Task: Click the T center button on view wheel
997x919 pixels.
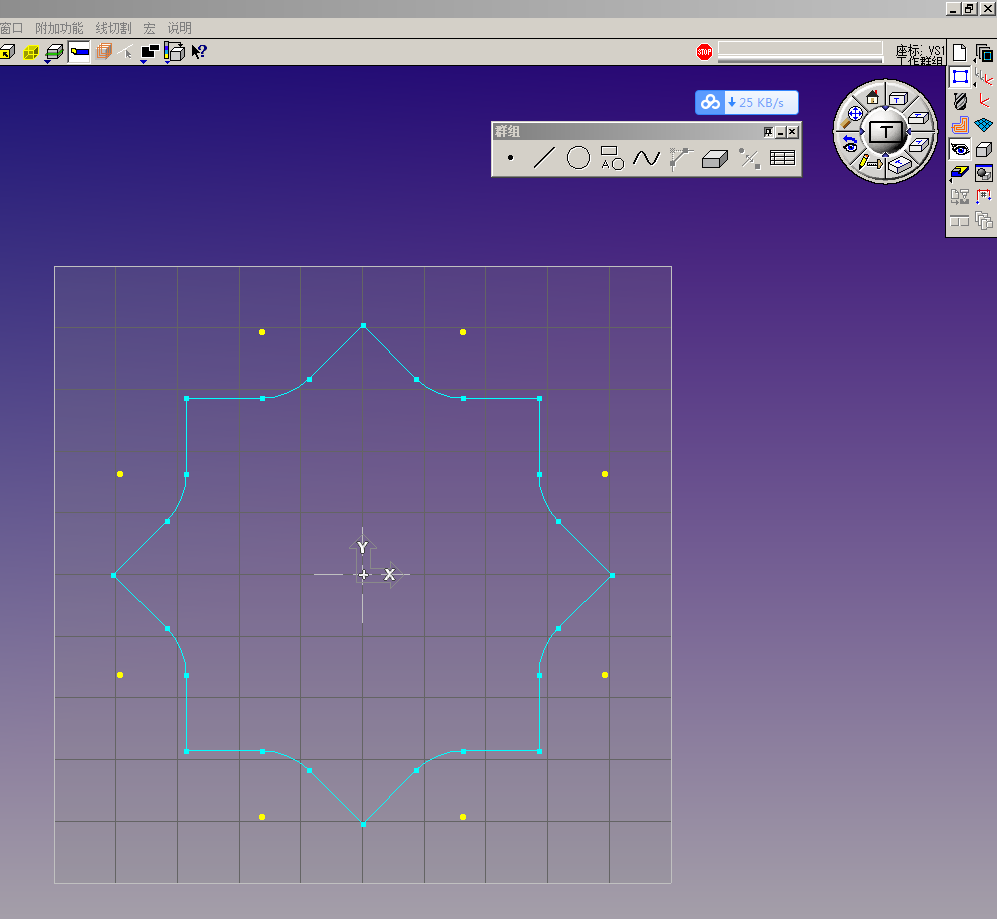Action: [885, 132]
